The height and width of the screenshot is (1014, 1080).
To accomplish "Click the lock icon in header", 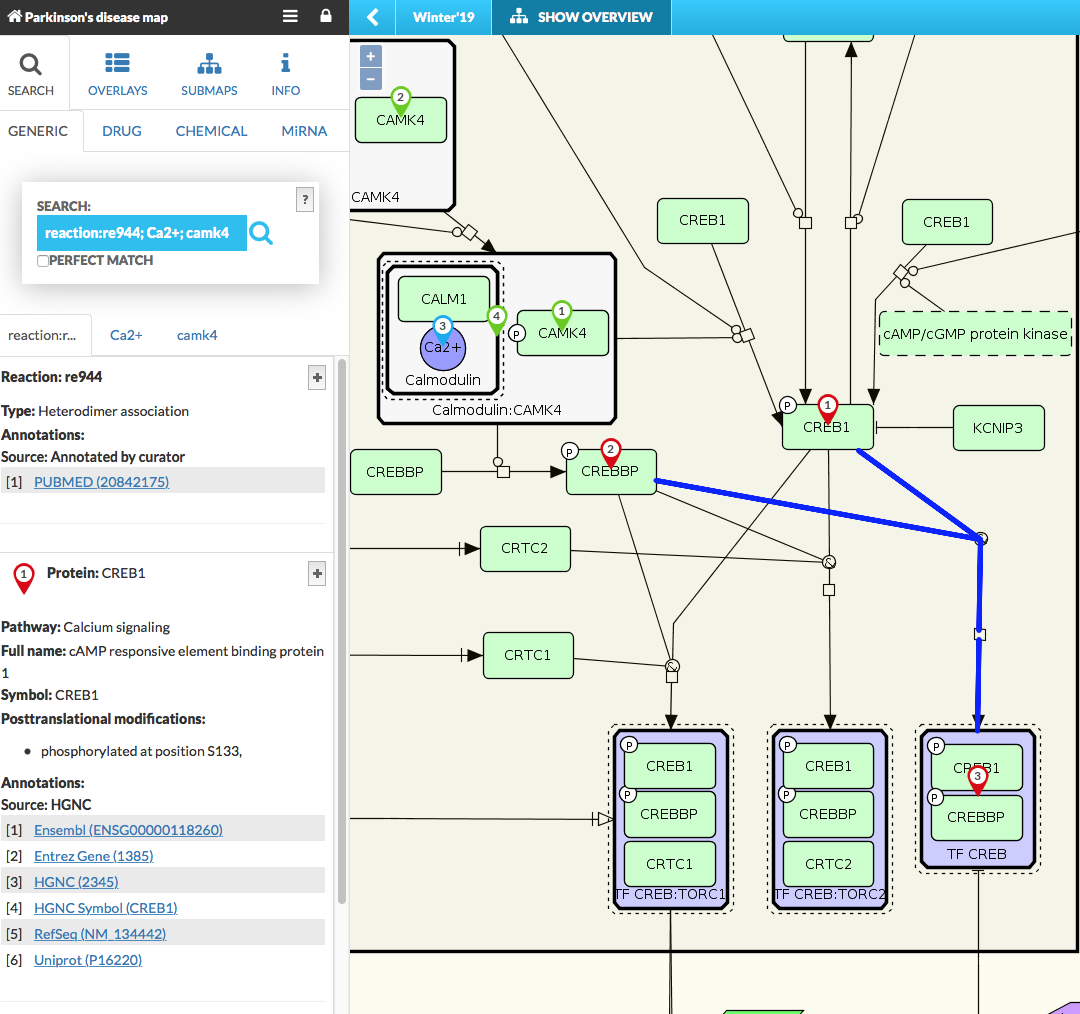I will coord(325,17).
